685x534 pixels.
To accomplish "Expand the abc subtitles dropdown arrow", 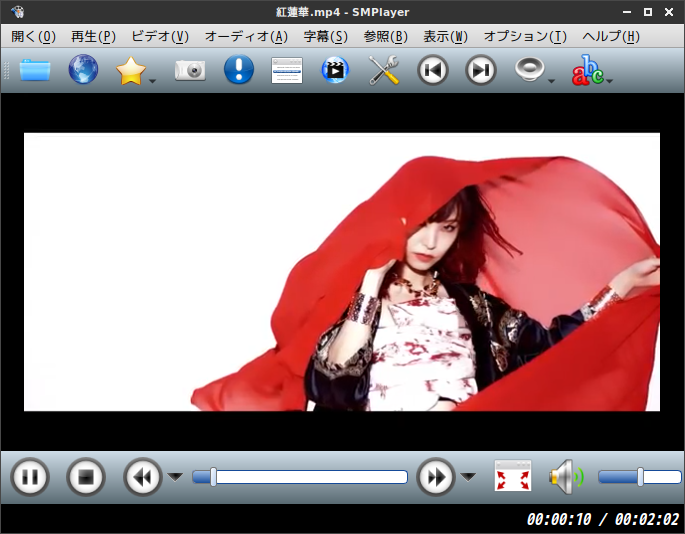I will point(609,81).
